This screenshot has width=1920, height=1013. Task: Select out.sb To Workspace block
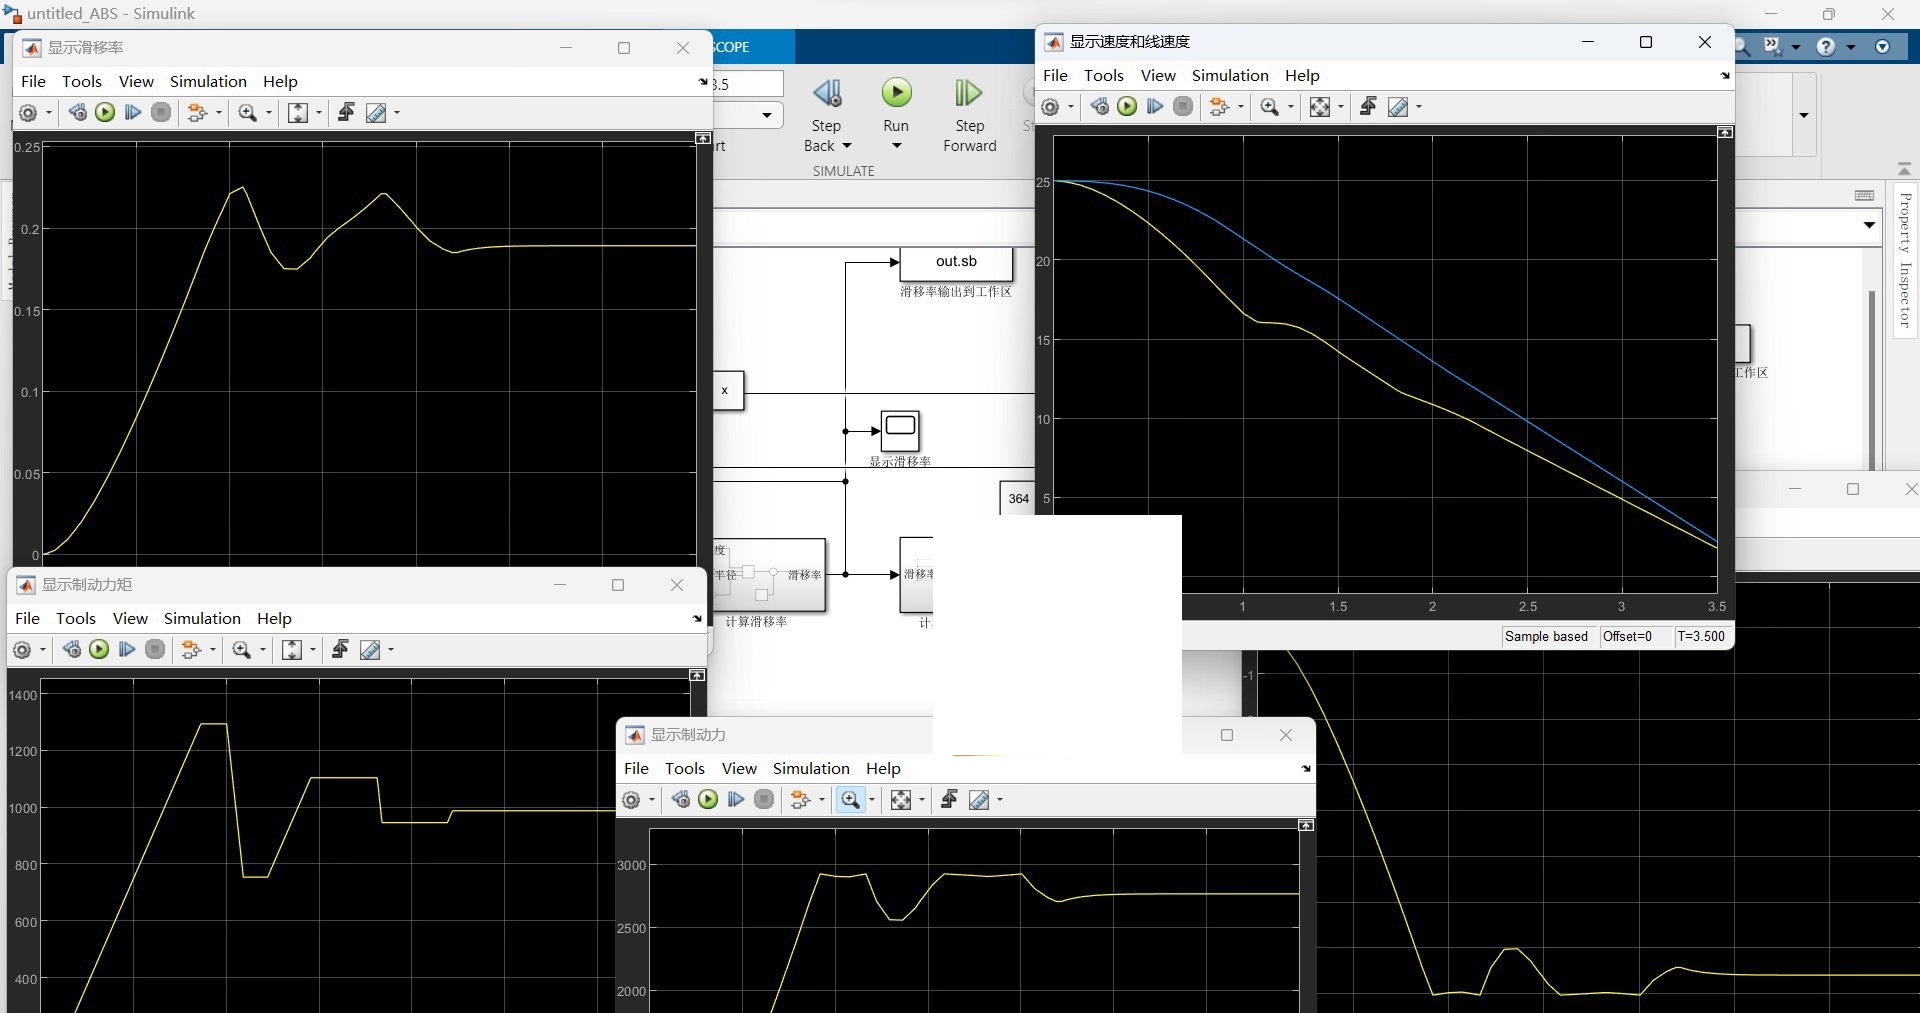click(x=956, y=264)
